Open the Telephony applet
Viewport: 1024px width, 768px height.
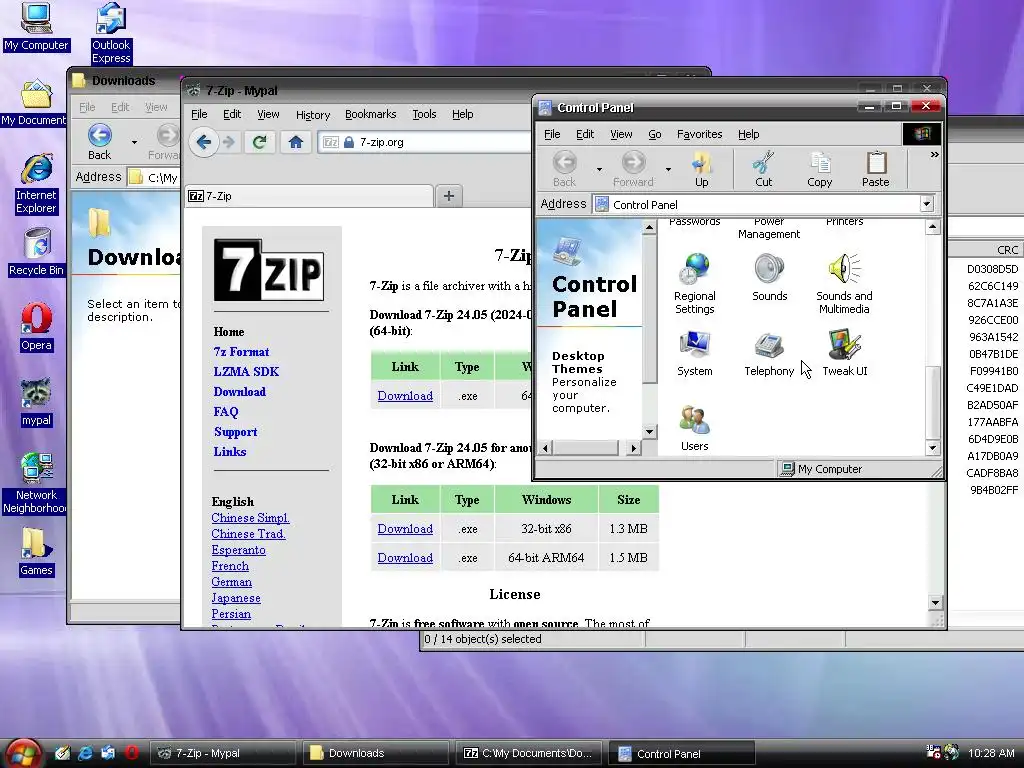(x=769, y=353)
